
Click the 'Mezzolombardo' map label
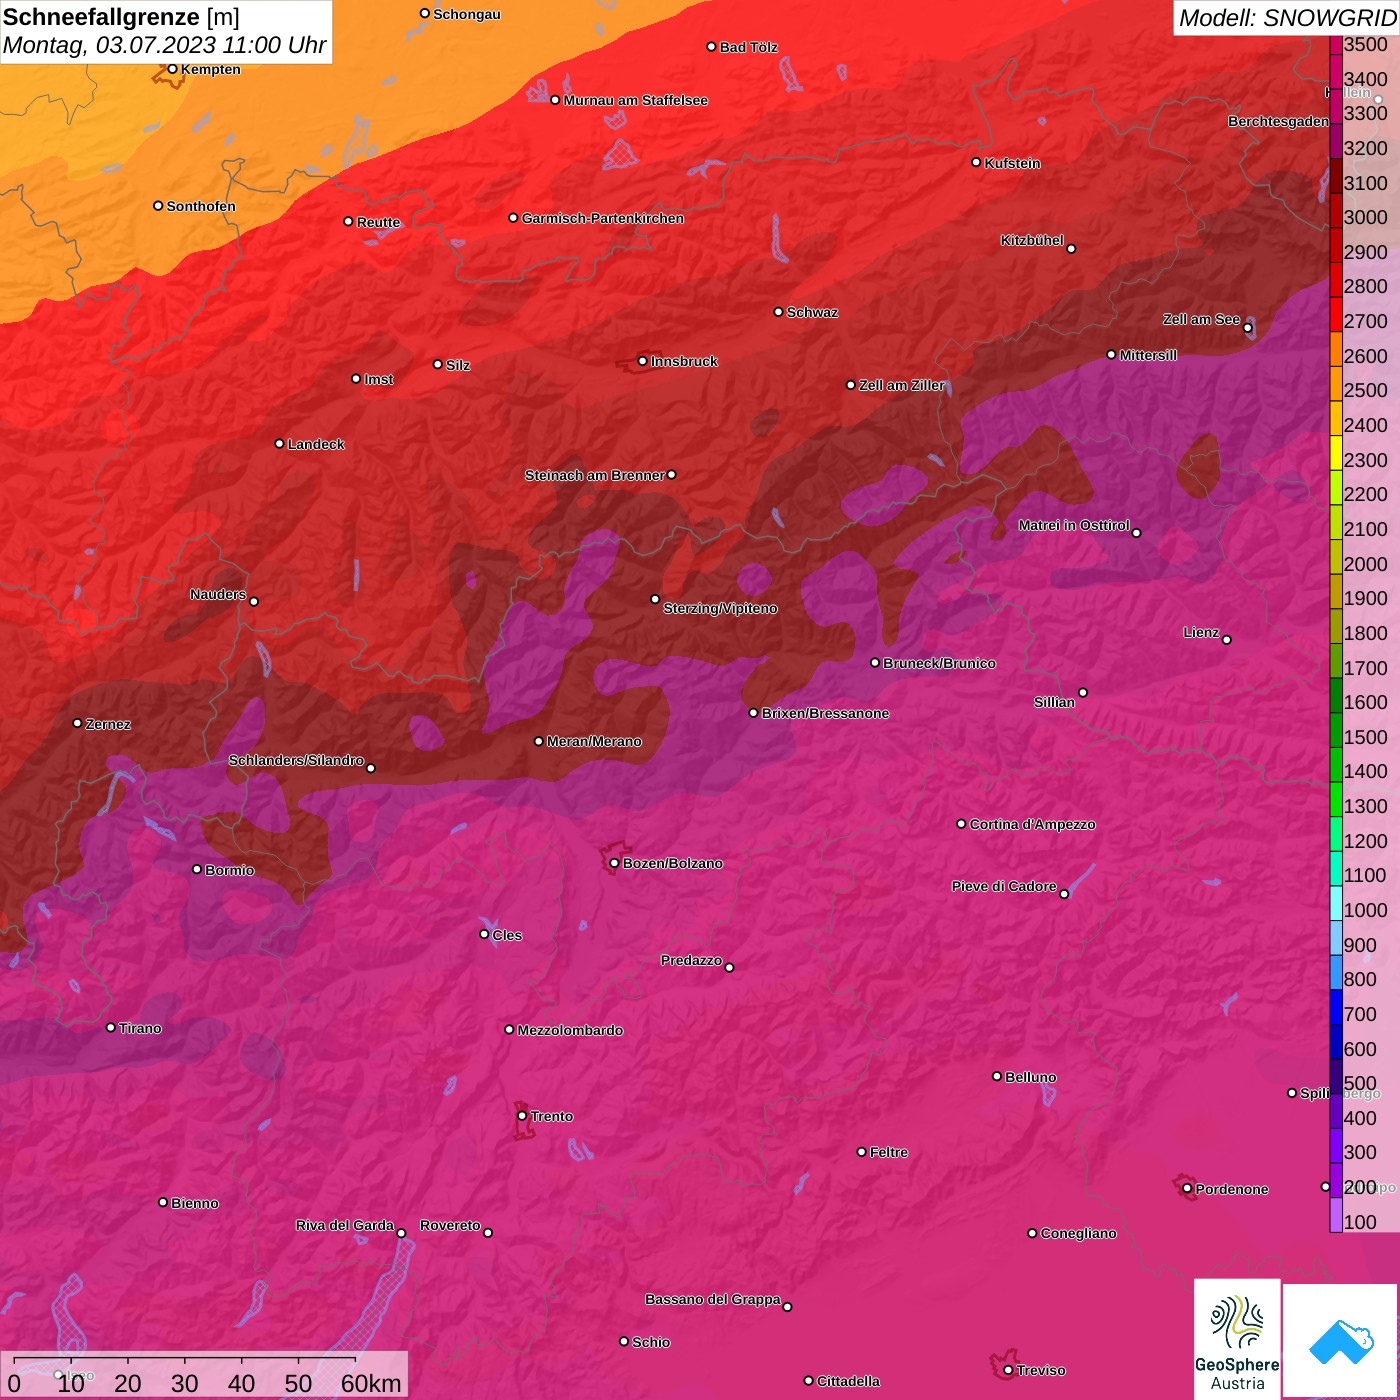[x=570, y=1030]
